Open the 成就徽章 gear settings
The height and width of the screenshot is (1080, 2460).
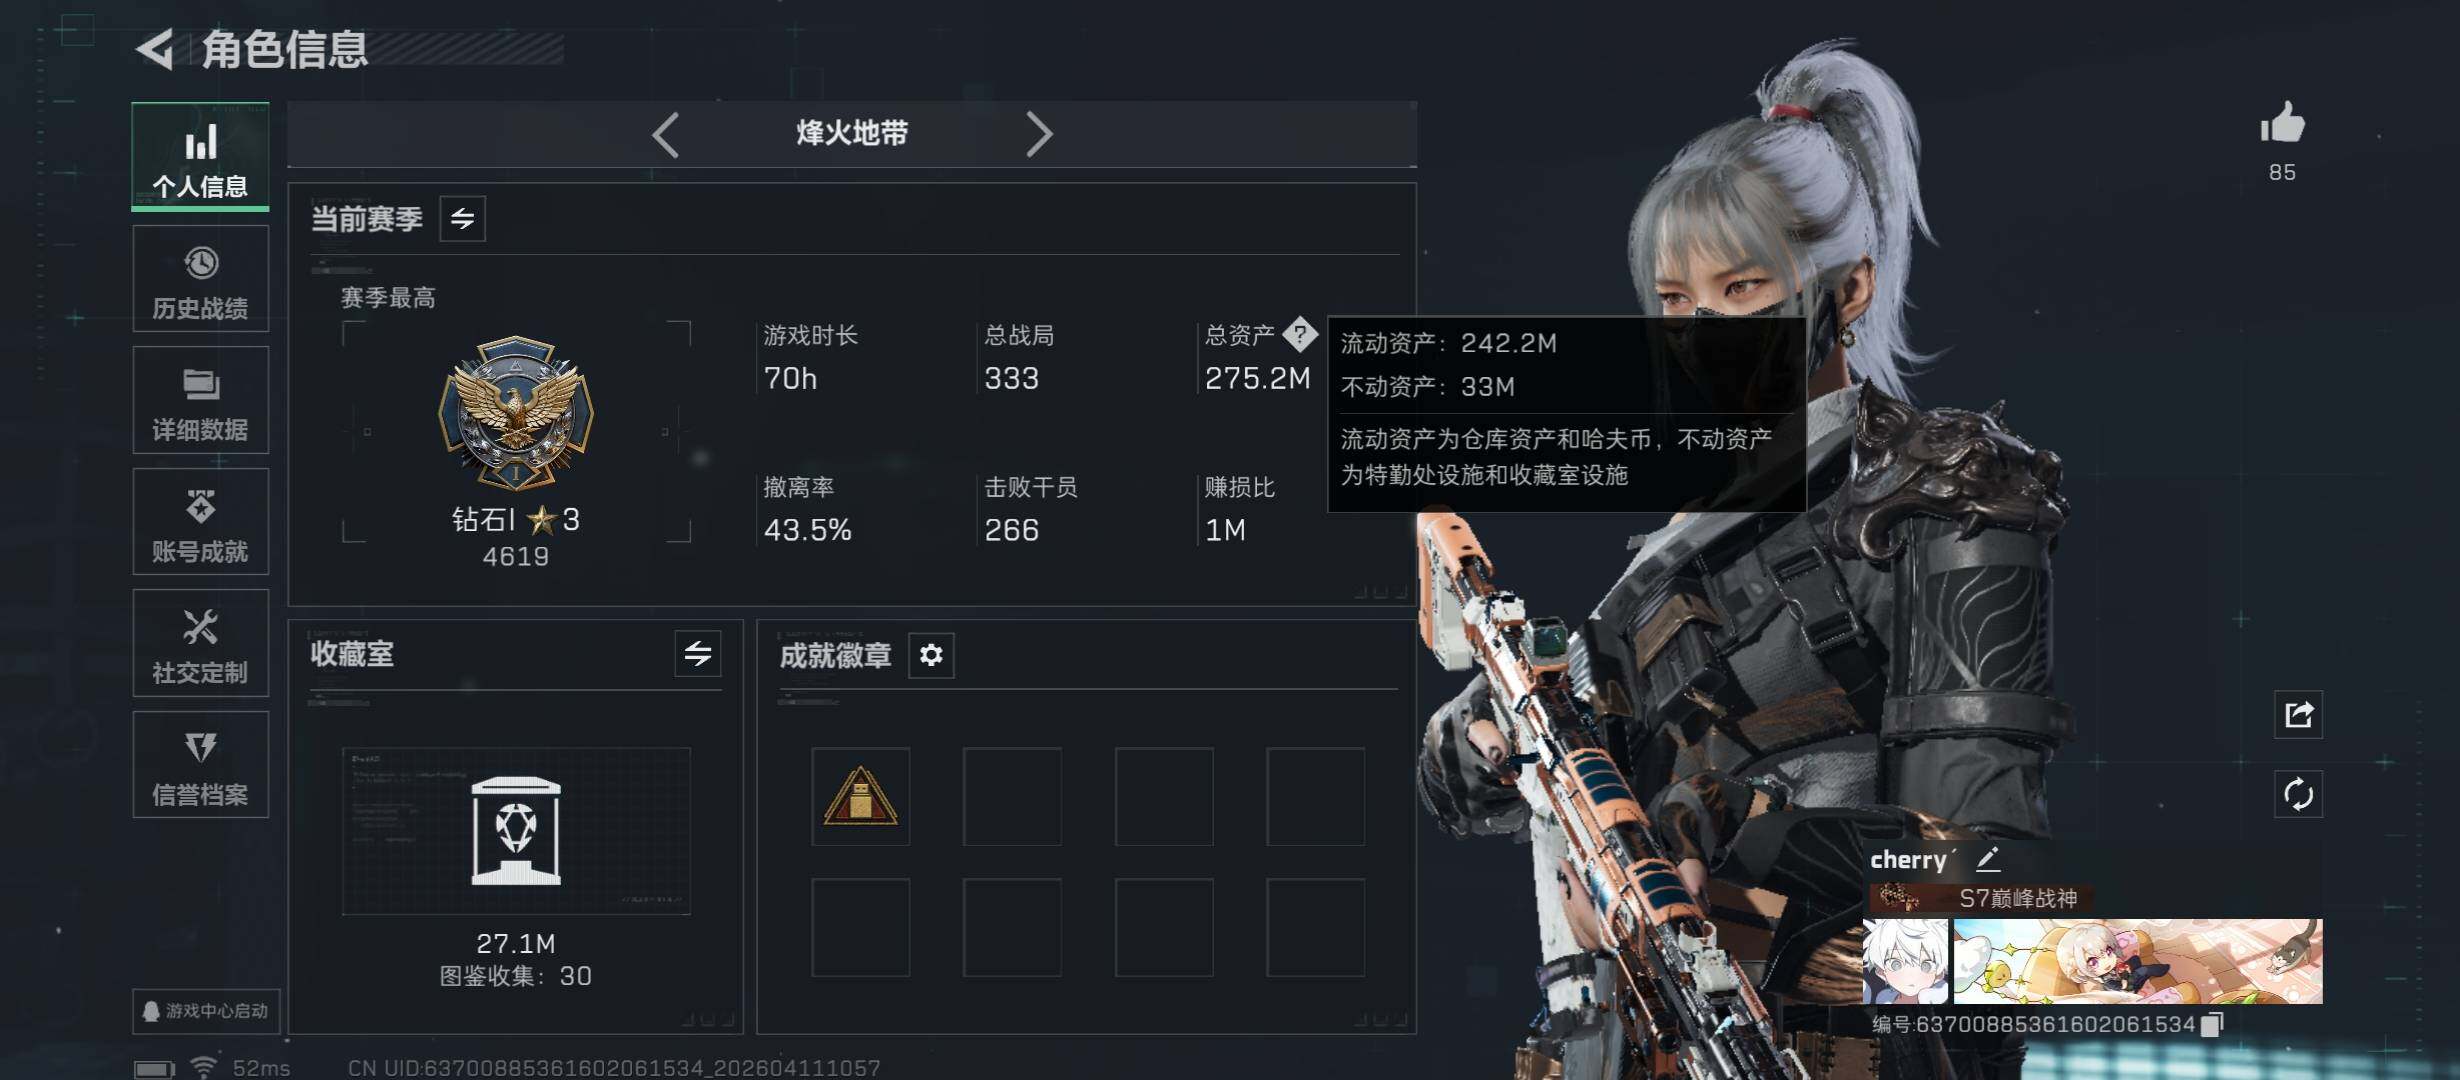pos(931,655)
